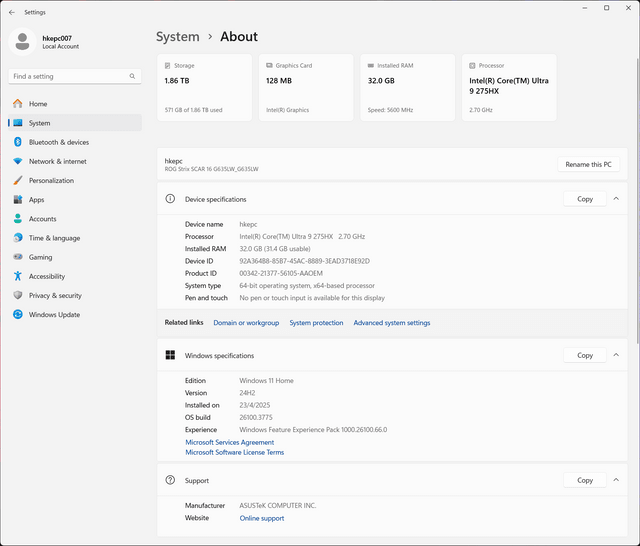
Task: Select Bluetooth & devices in sidebar
Action: click(75, 142)
